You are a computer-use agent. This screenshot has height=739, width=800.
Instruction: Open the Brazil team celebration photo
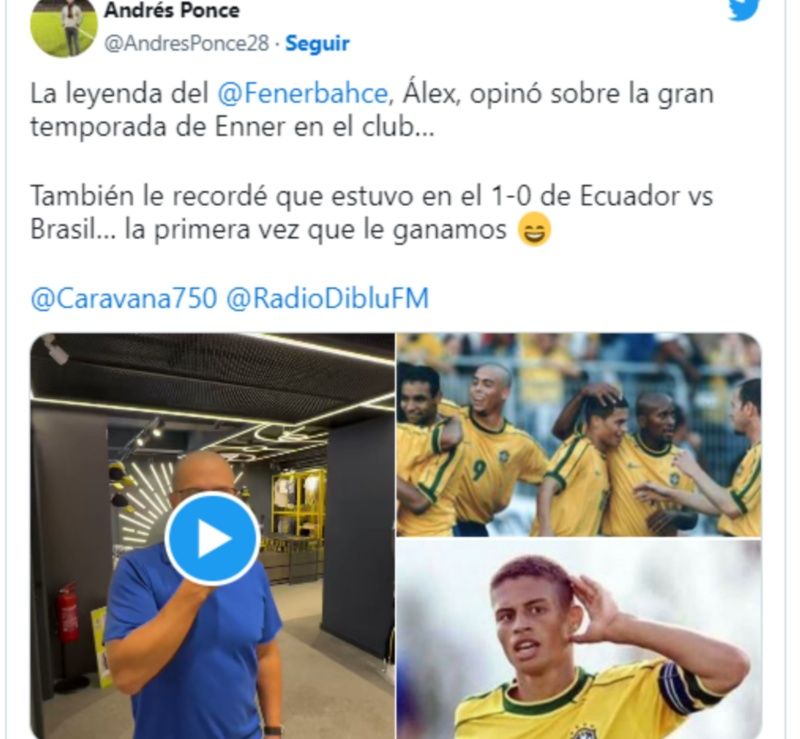point(579,434)
